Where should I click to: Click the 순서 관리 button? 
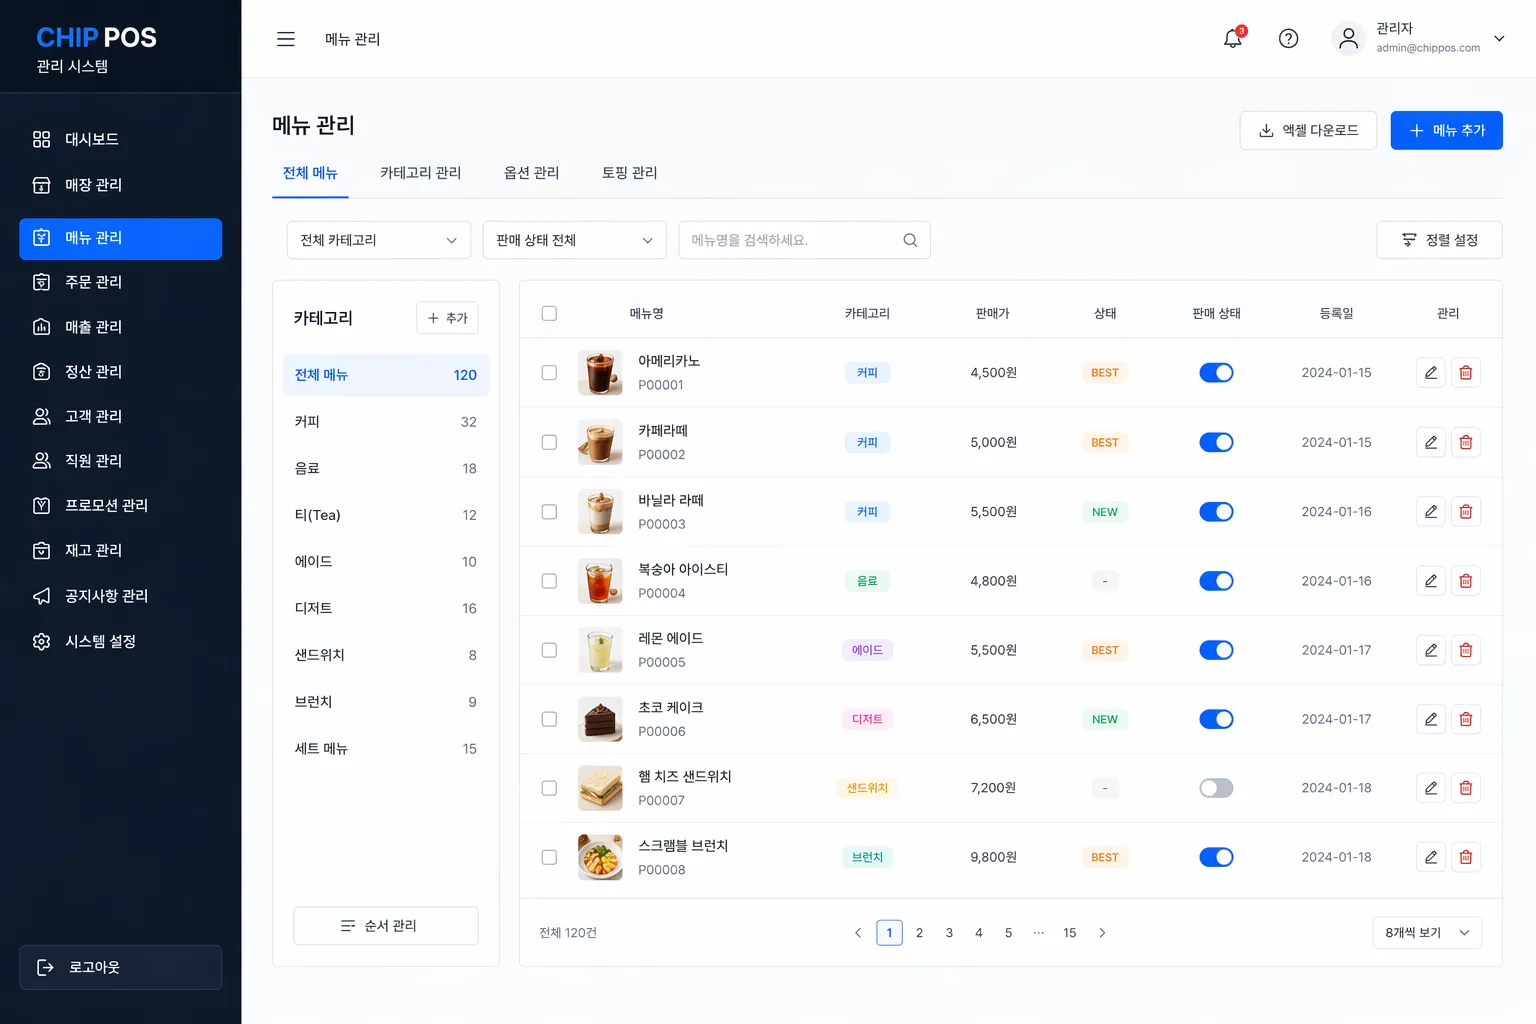pos(386,926)
